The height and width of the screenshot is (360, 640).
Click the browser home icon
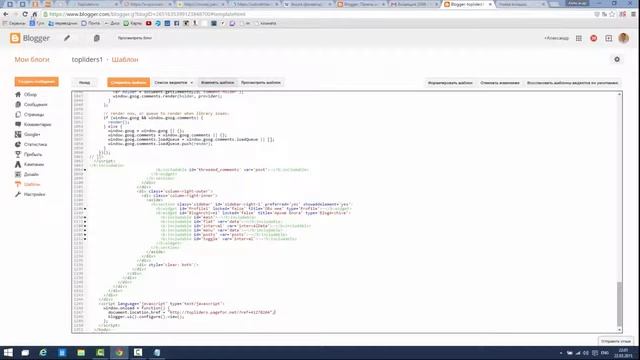[34, 14]
